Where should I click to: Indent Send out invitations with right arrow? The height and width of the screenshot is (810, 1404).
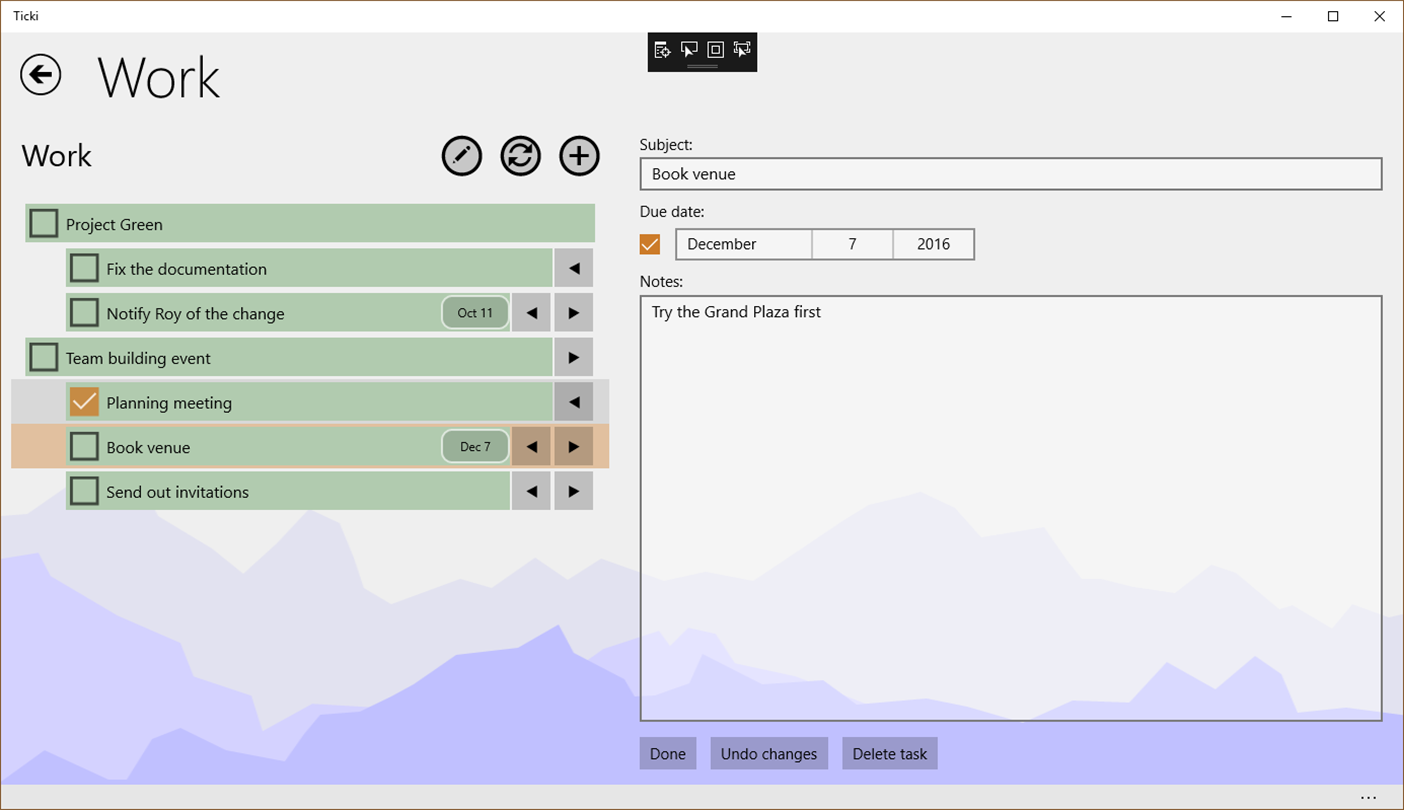[x=574, y=491]
